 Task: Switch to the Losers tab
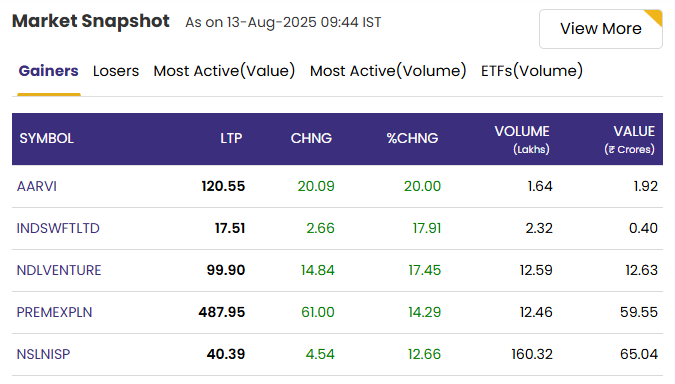pyautogui.click(x=116, y=71)
